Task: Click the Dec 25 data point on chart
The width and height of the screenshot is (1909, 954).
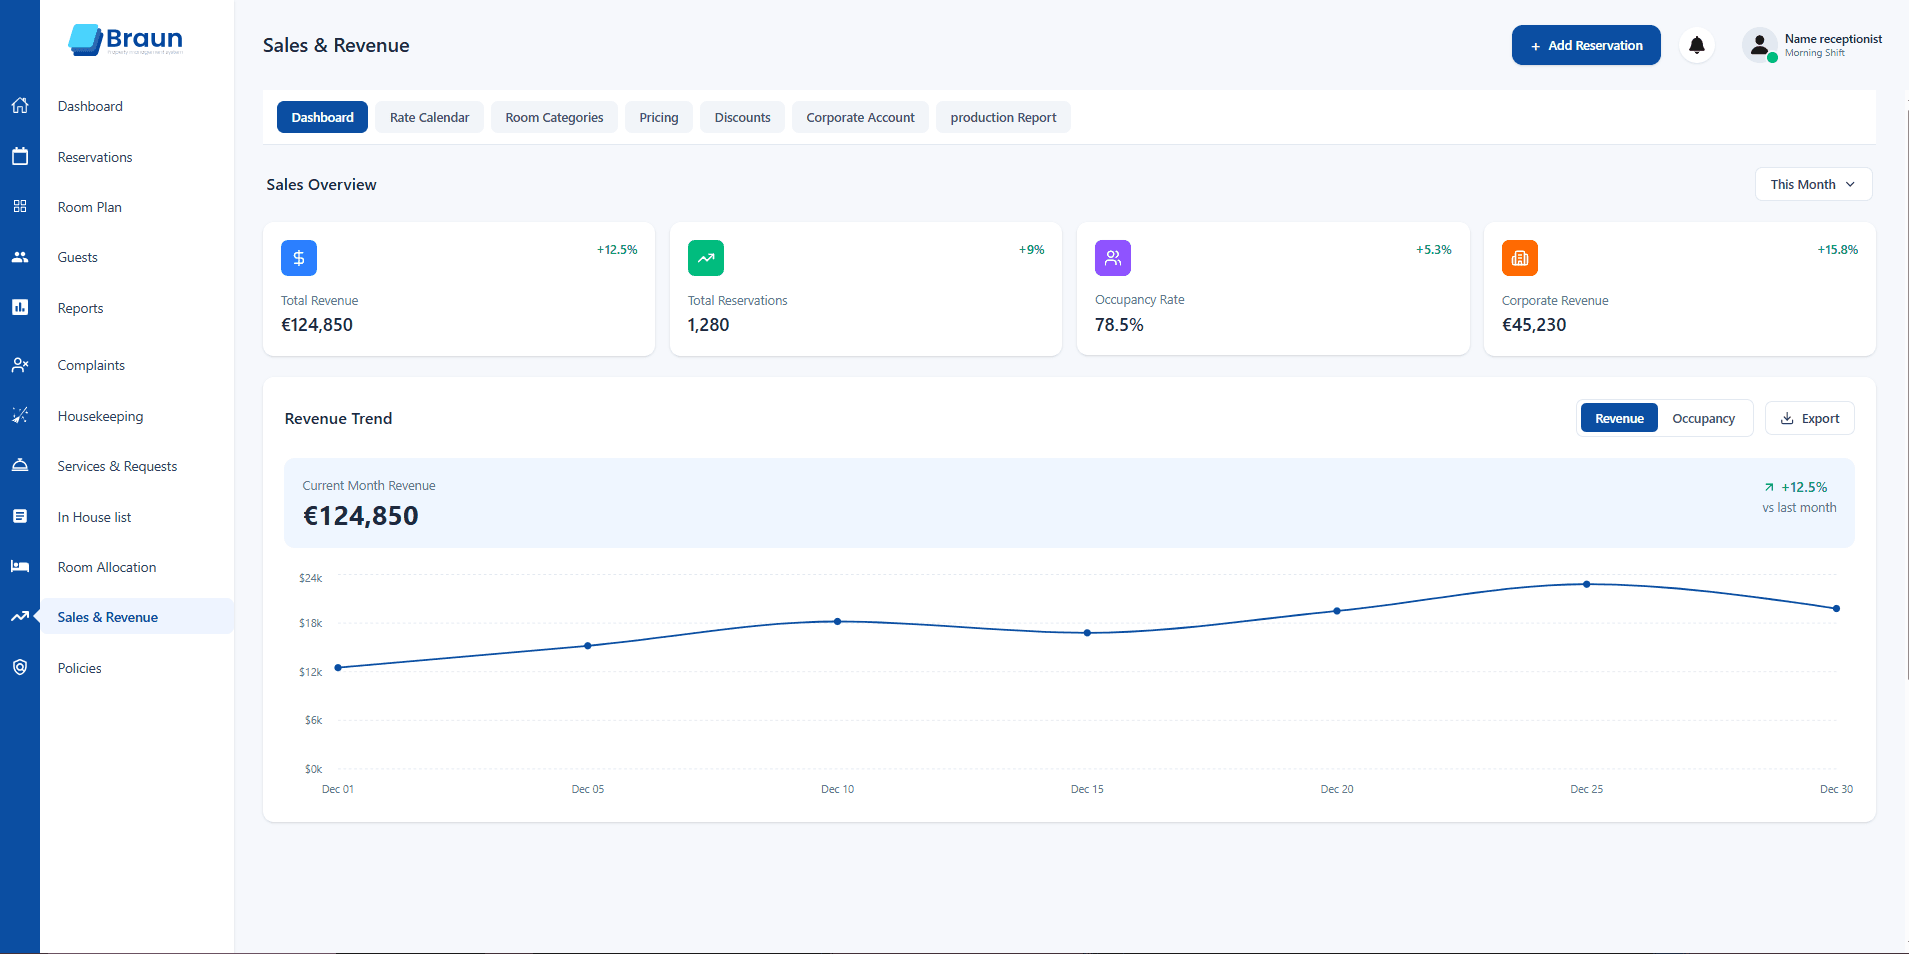Action: [1587, 584]
